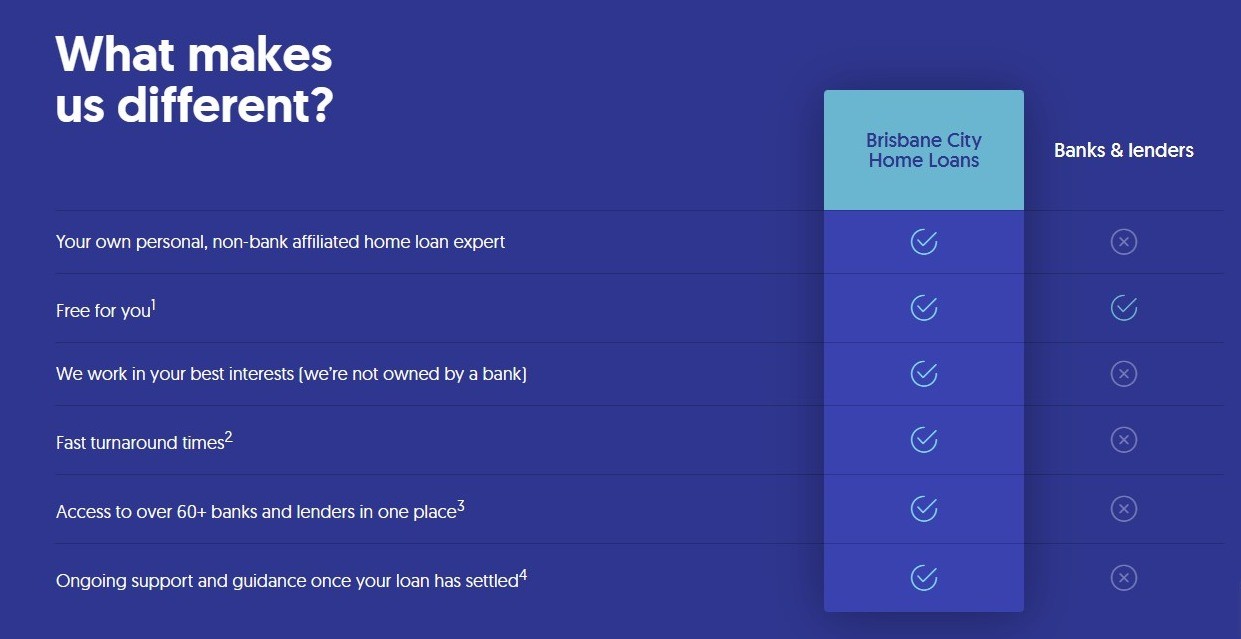Click Brisbane checkmark for Ongoing support row
This screenshot has width=1241, height=639.
924,578
